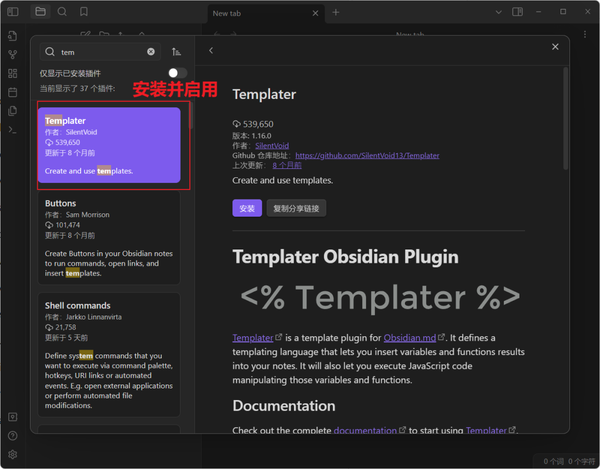Select the Shell commands plugin card
This screenshot has width=600, height=469.
[109, 355]
